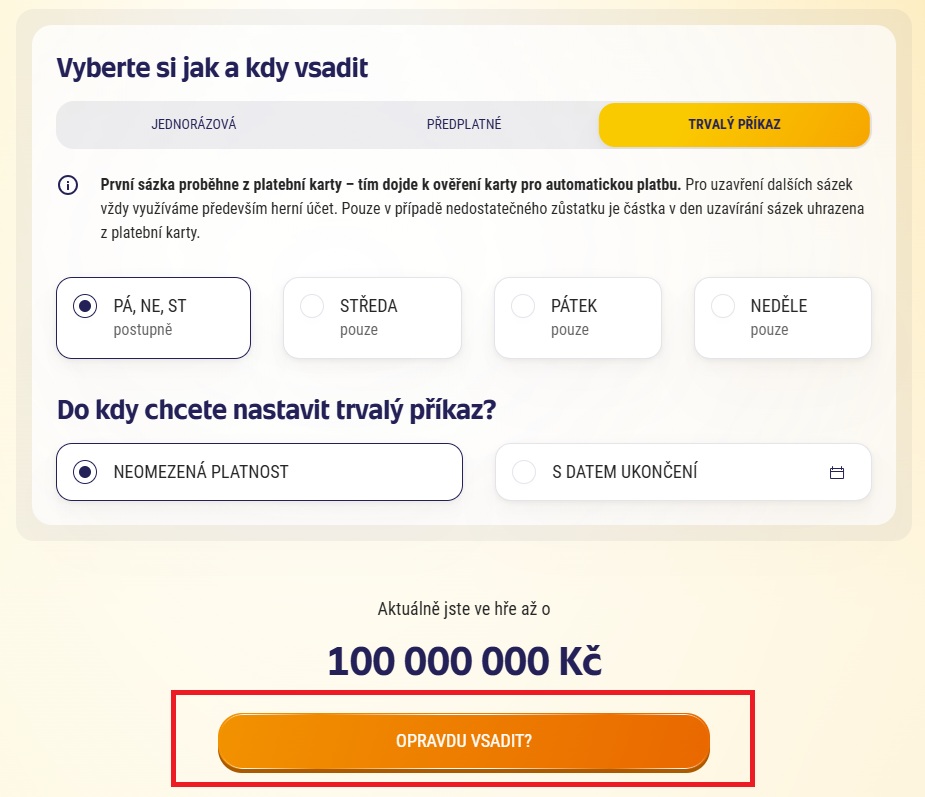The image size is (925, 797).
Task: Click the 100 000 000 Kč jackpot amount
Action: click(x=465, y=661)
